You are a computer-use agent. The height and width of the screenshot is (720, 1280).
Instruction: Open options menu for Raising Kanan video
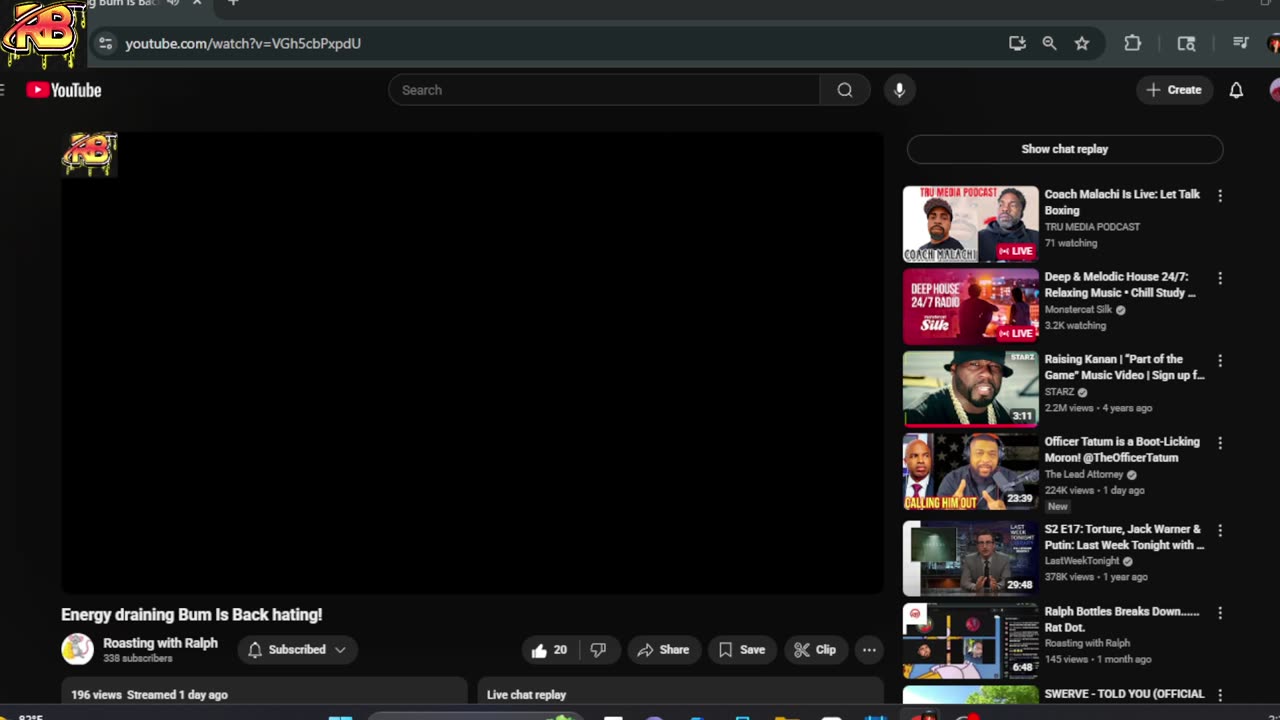point(1219,360)
